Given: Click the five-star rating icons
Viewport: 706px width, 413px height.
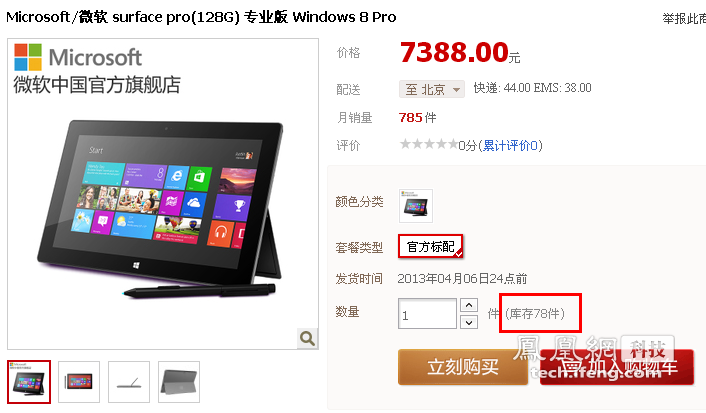Looking at the screenshot, I should click(x=429, y=144).
